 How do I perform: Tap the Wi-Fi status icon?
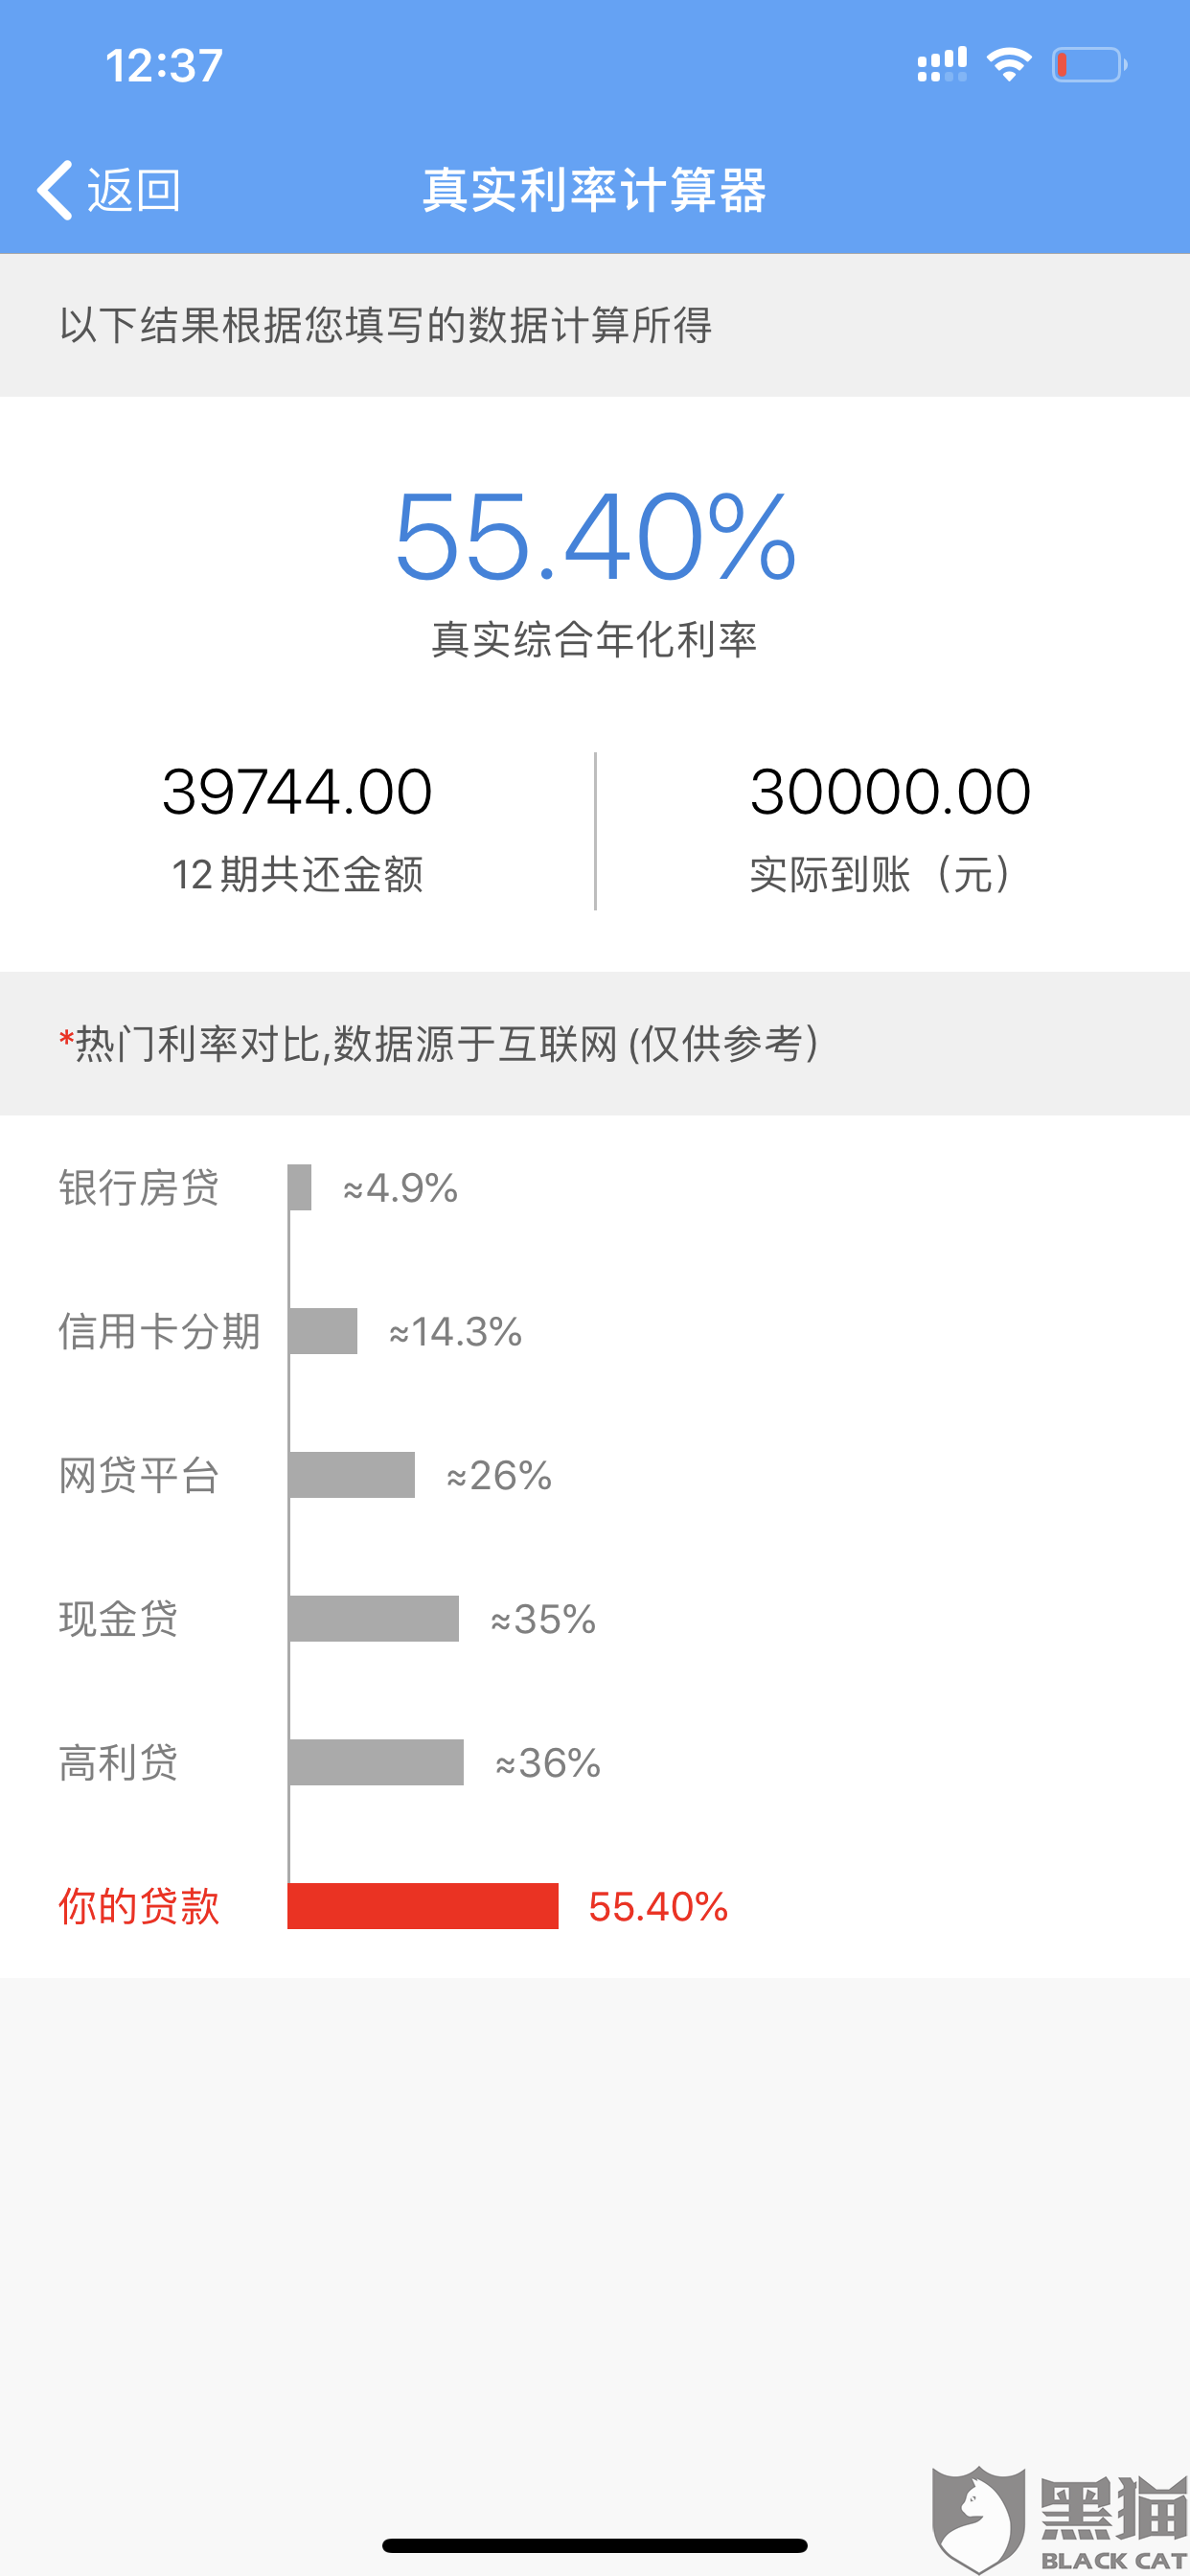[1008, 65]
